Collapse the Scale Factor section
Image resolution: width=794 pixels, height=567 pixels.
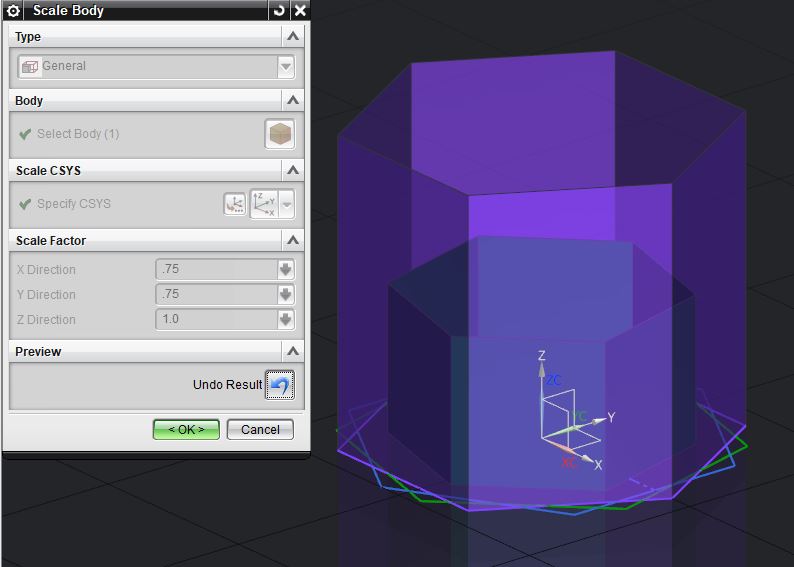(x=293, y=240)
